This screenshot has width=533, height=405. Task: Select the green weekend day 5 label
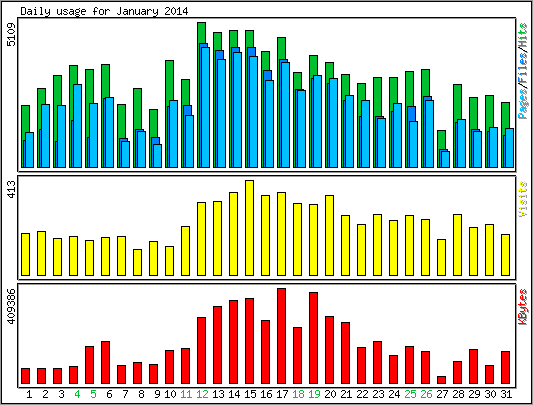[x=93, y=394]
